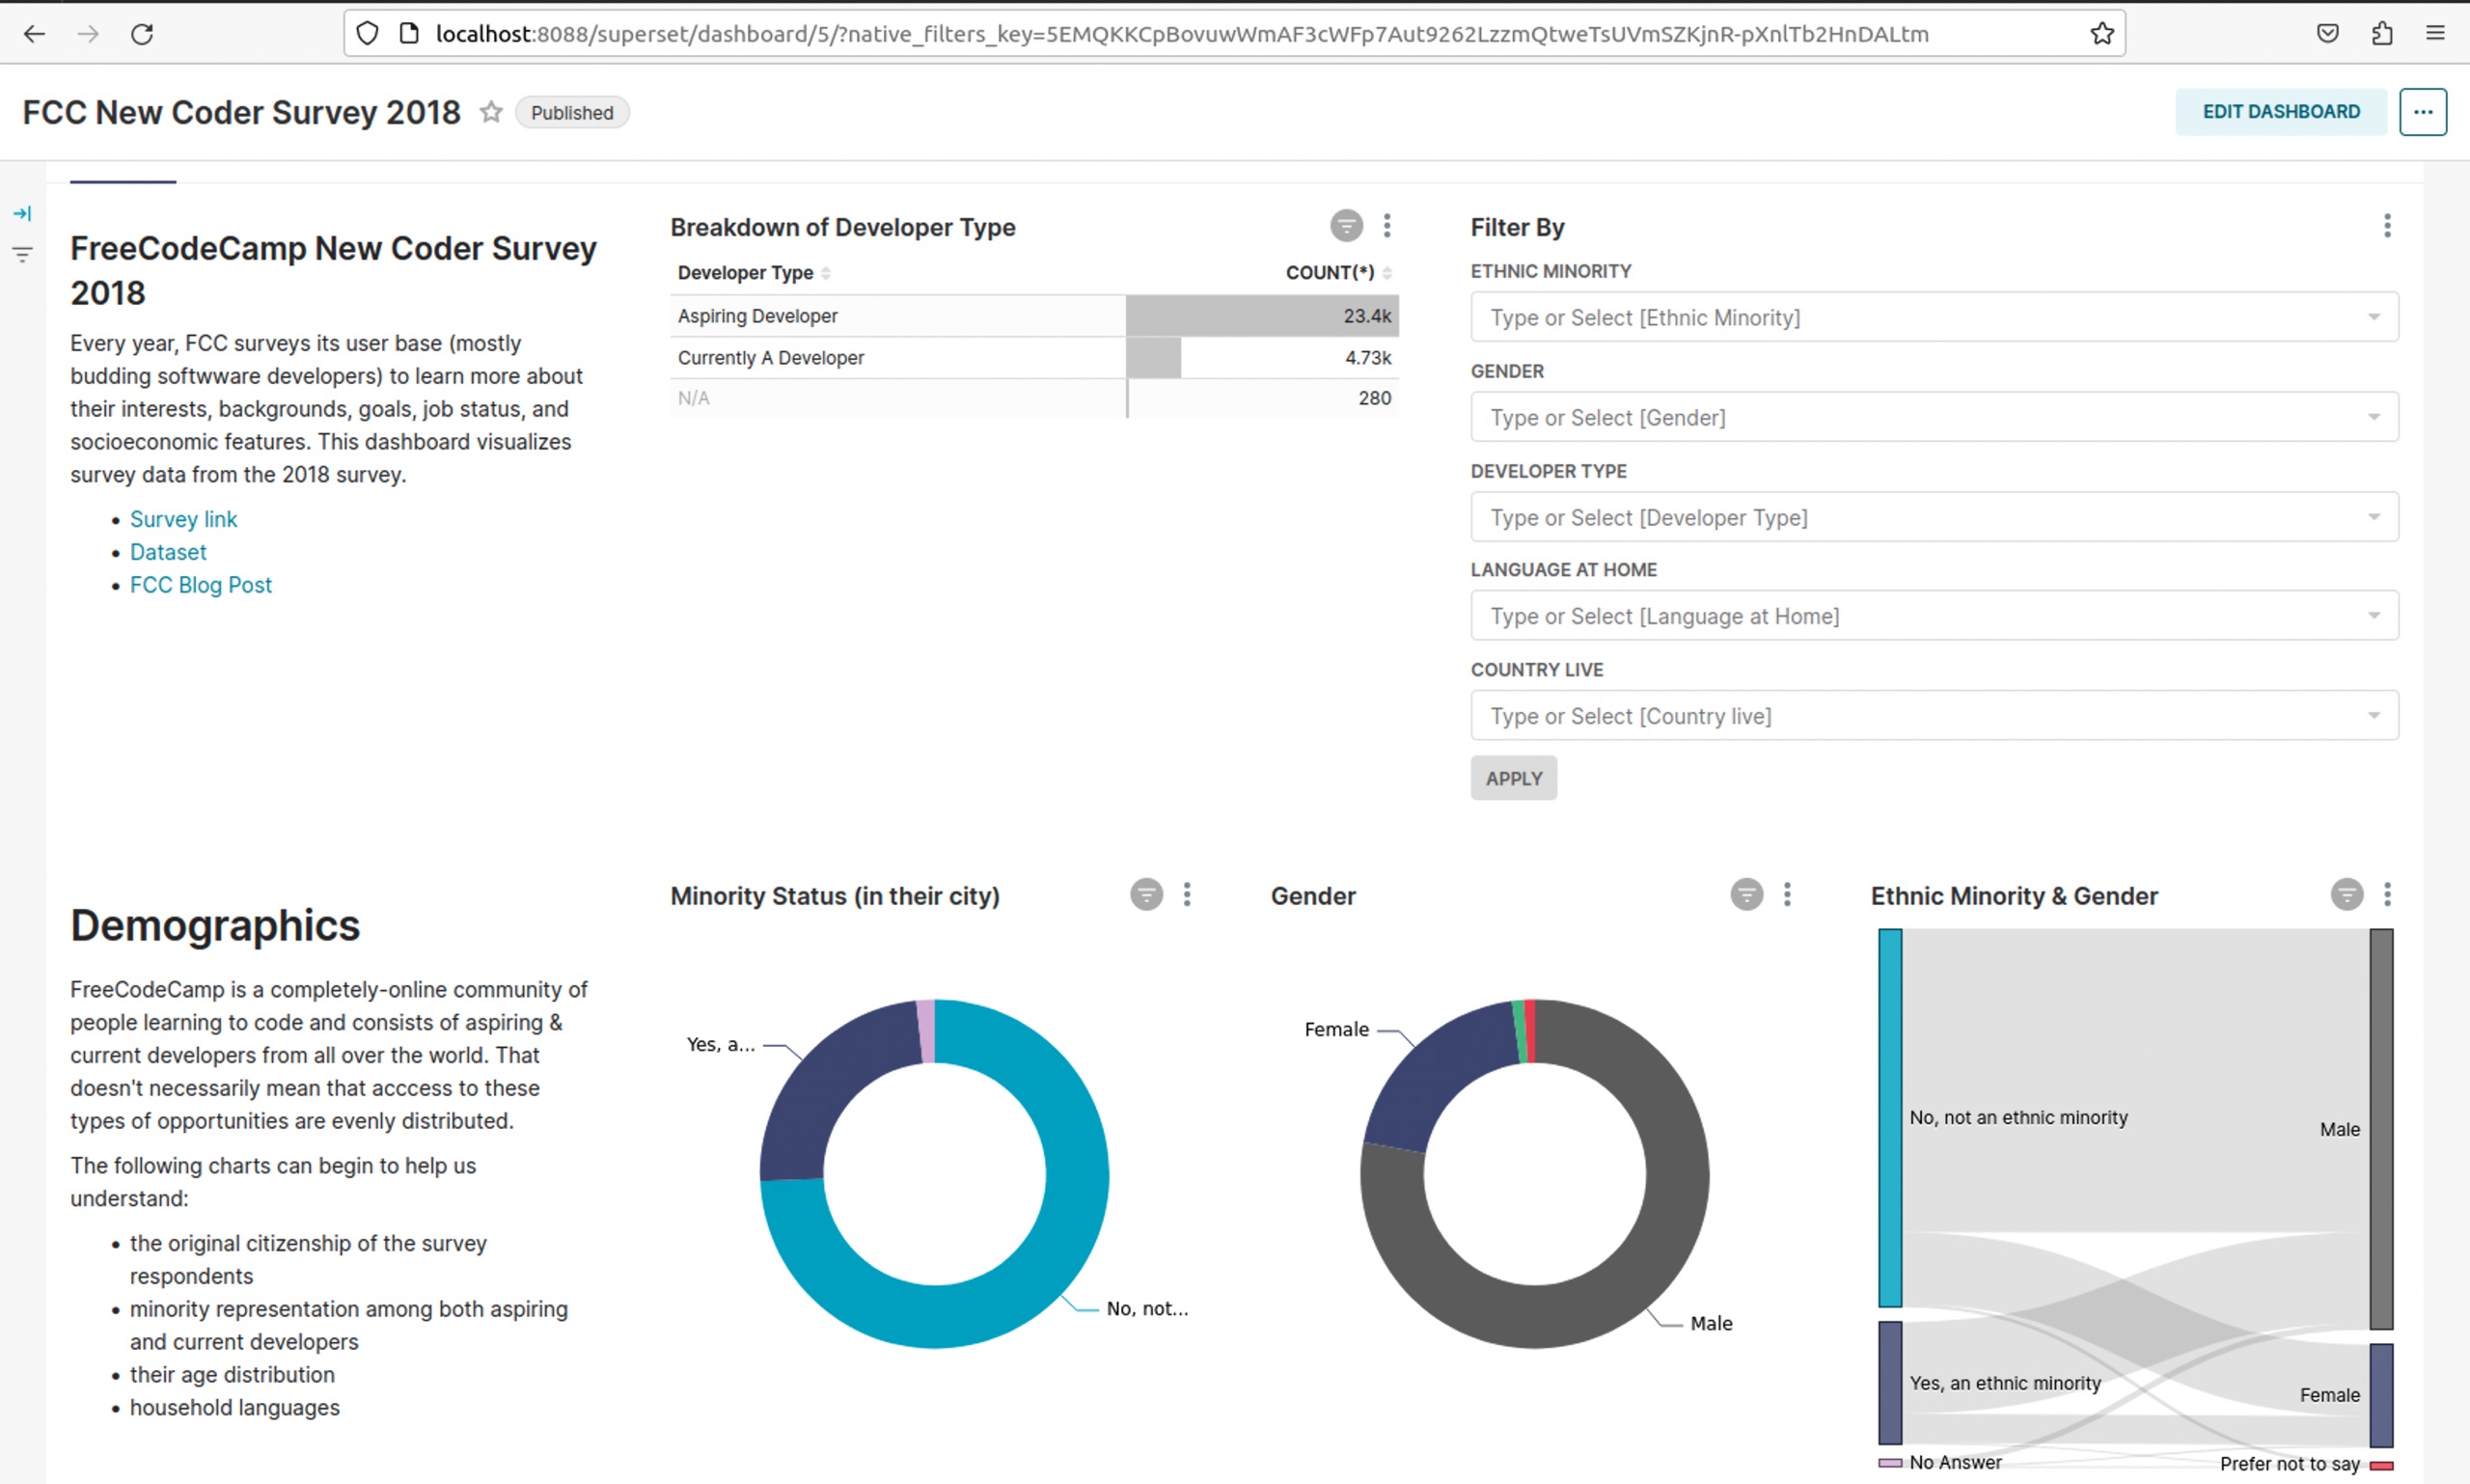Screen dimensions: 2470x1484
Task: Open Ethnic Minority & Gender chart menu
Action: click(x=2387, y=894)
